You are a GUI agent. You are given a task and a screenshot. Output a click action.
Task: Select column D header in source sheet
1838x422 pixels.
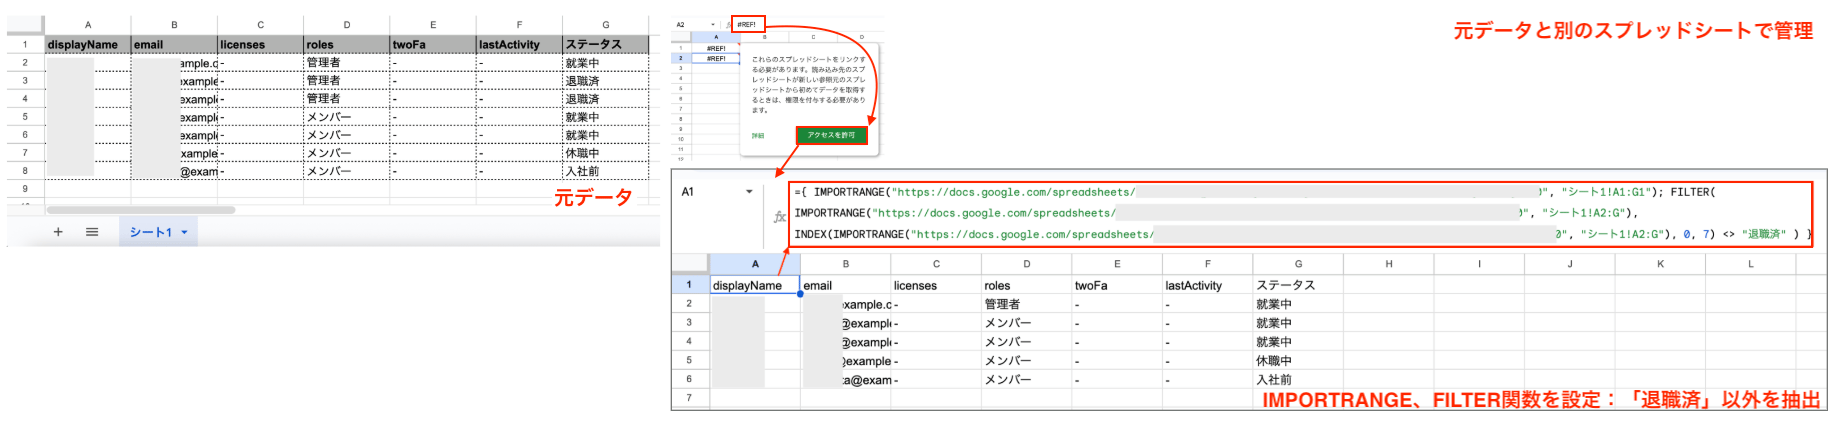pos(347,25)
